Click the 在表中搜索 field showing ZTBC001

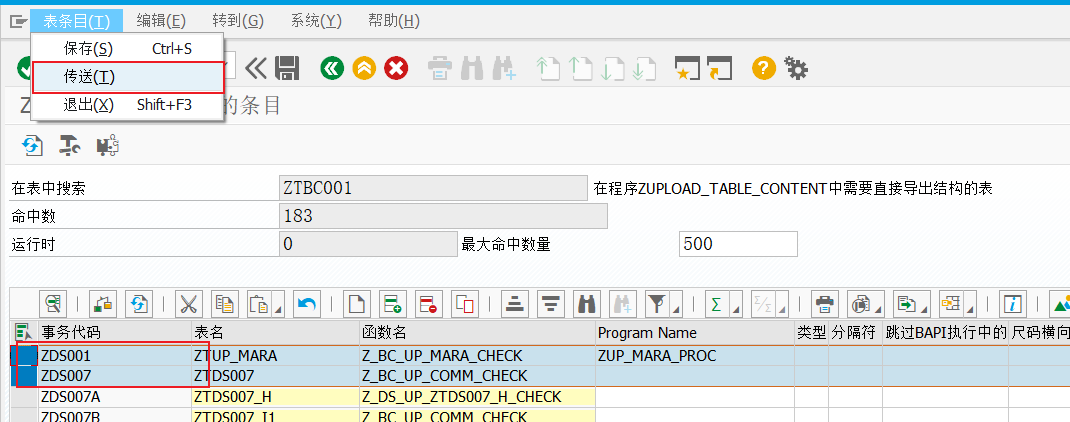[x=433, y=188]
